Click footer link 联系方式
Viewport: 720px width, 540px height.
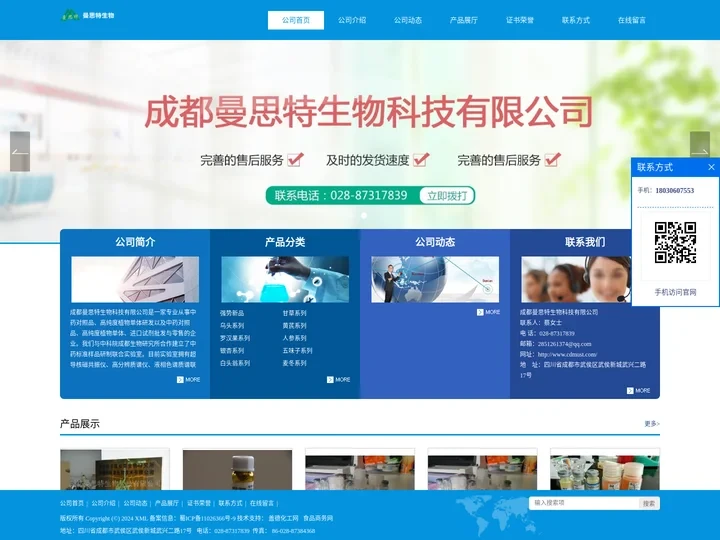pos(231,503)
